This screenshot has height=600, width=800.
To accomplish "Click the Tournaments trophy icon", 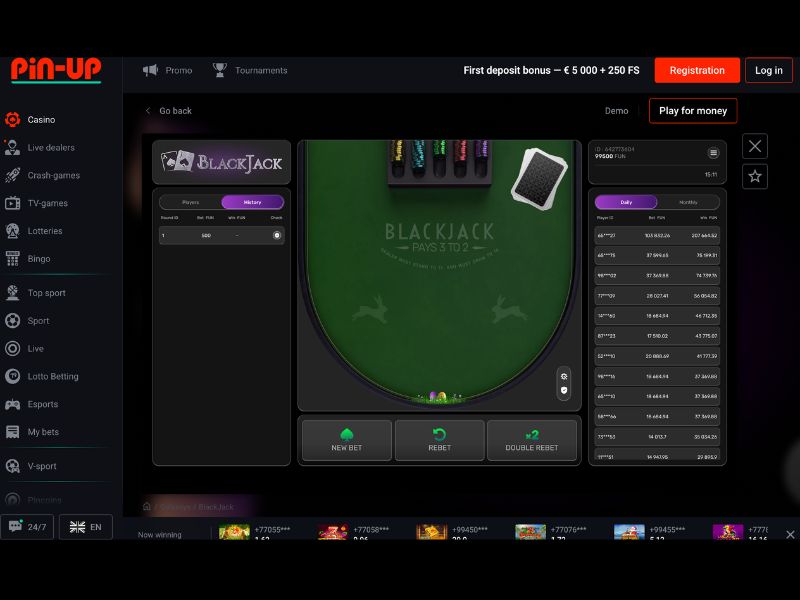I will (220, 70).
